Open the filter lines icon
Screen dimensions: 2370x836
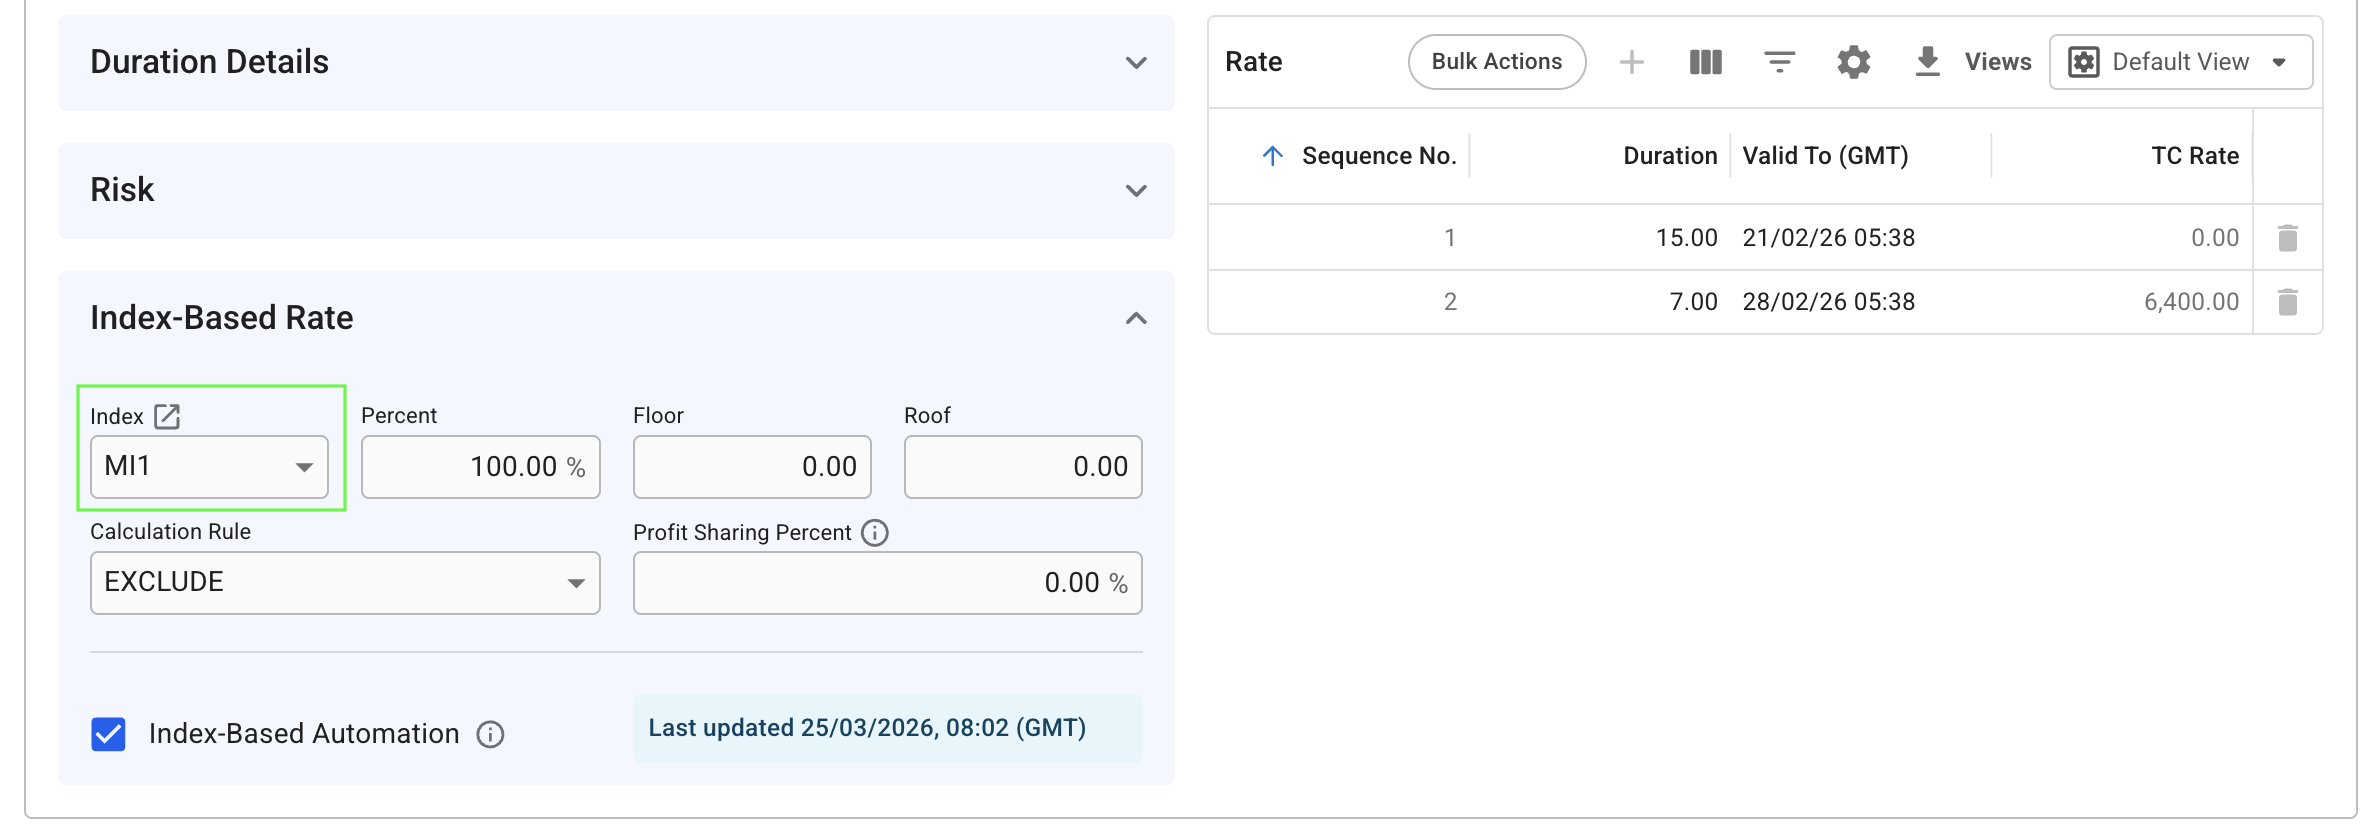coord(1779,62)
